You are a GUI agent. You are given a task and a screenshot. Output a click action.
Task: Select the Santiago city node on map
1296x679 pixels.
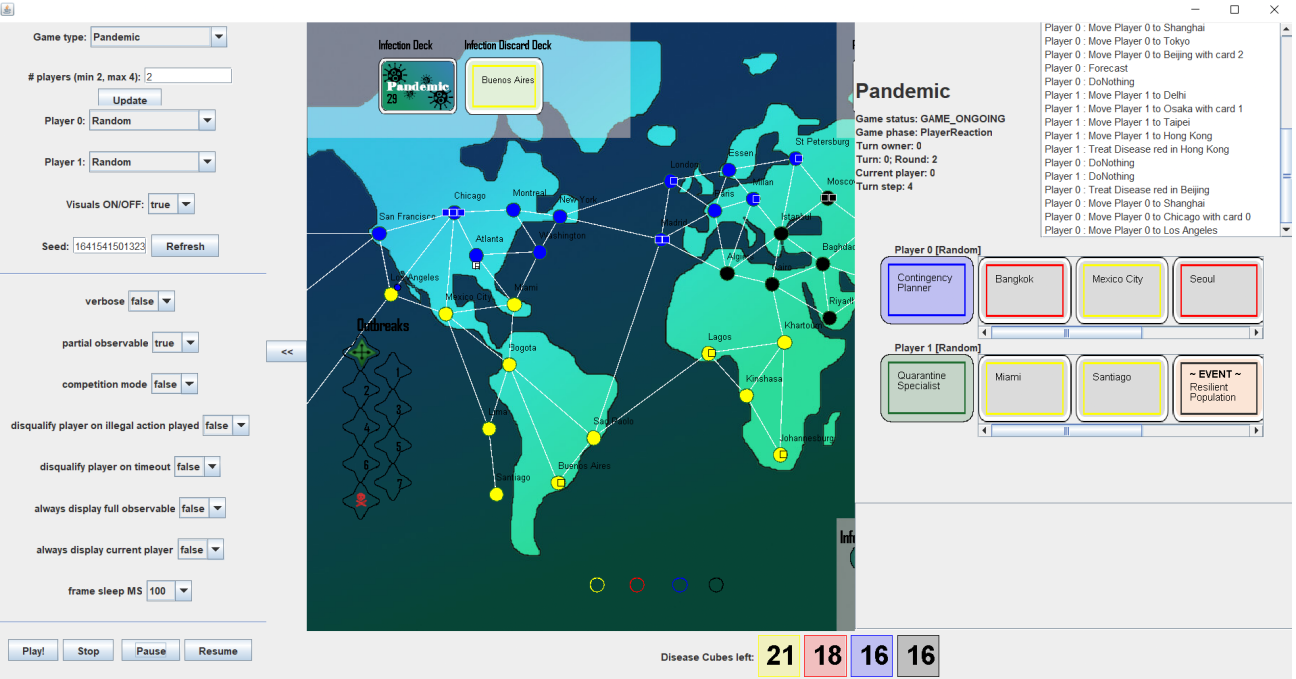pos(496,494)
